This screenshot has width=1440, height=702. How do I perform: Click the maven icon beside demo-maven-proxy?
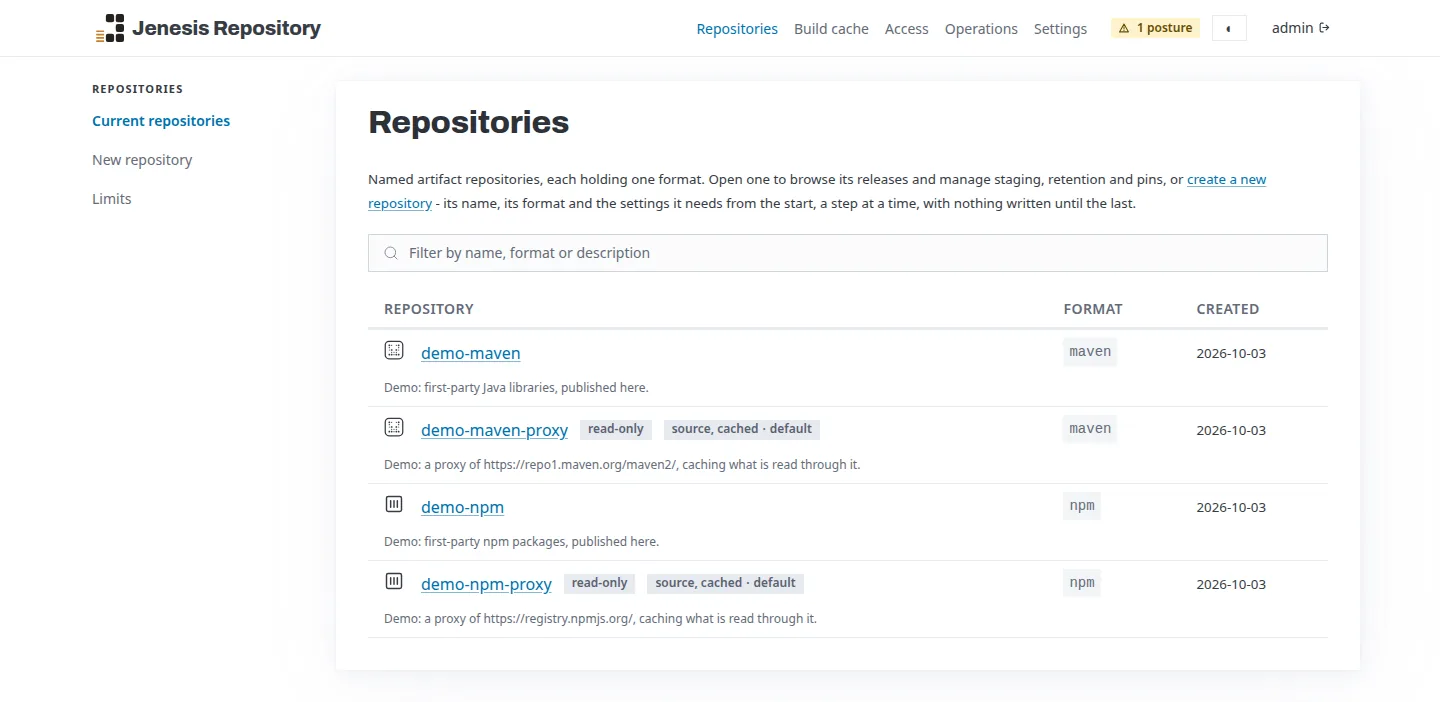tap(394, 427)
